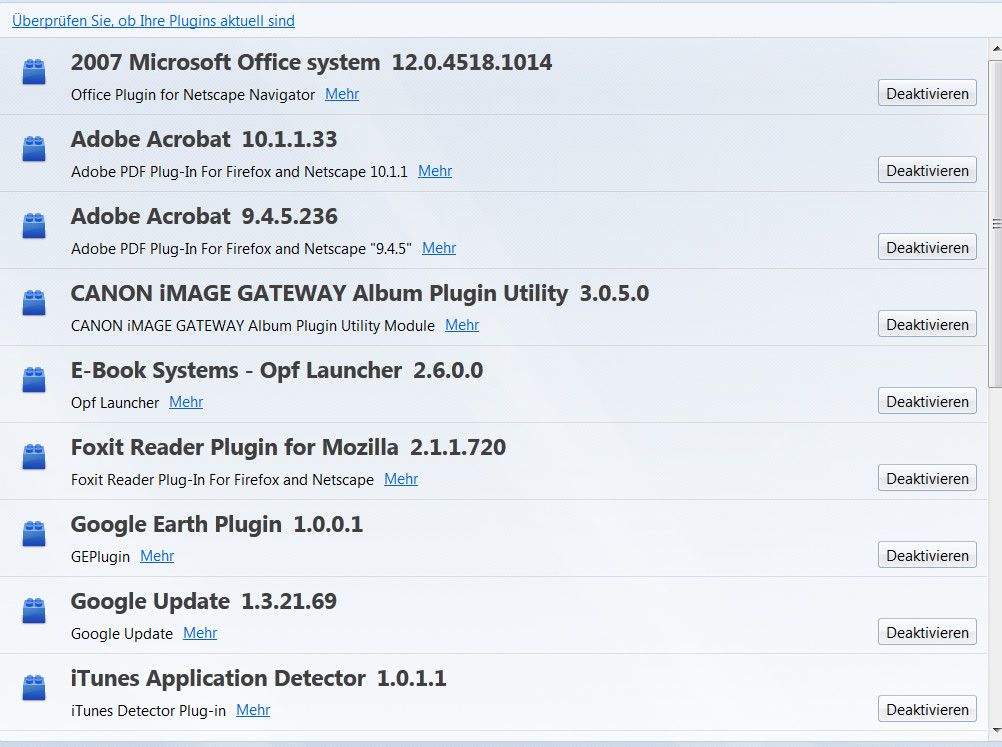Click the Google Update plugin icon

point(34,611)
